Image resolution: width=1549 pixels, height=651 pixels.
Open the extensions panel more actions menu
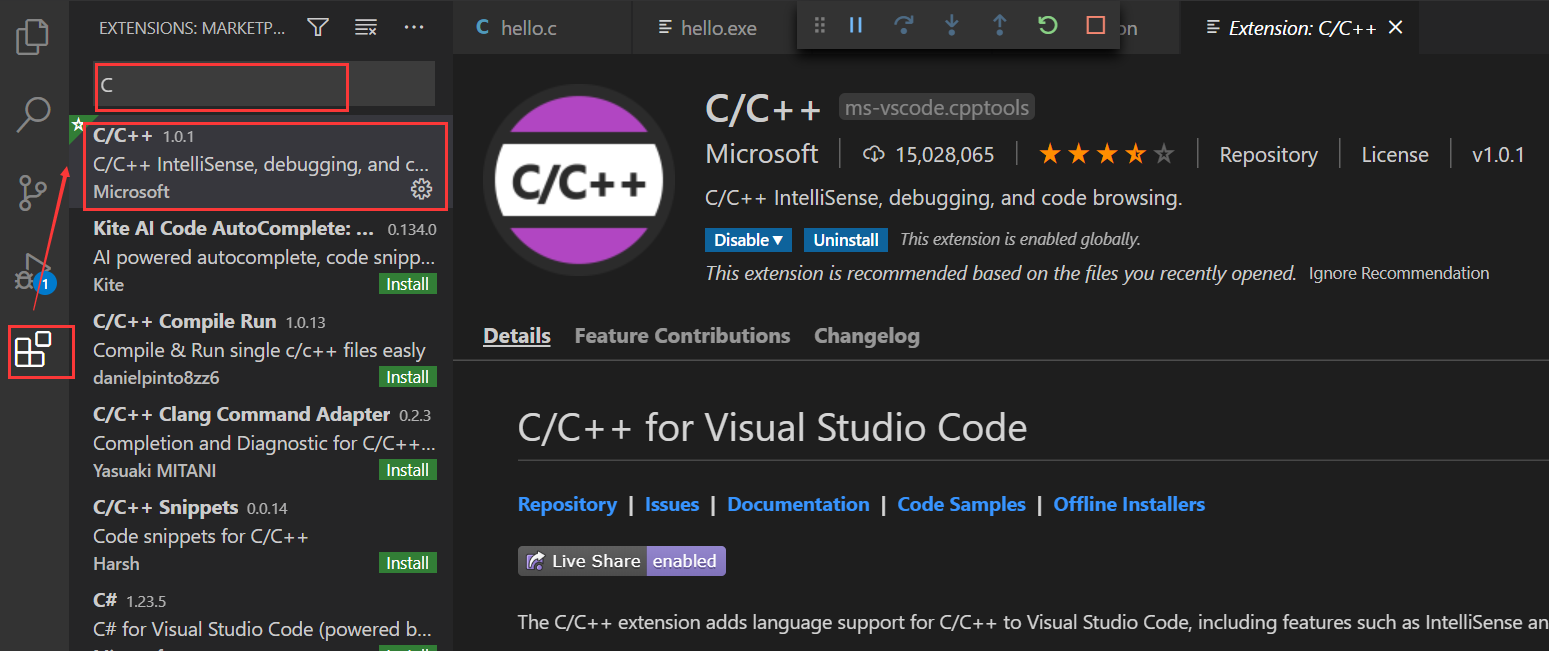[414, 28]
